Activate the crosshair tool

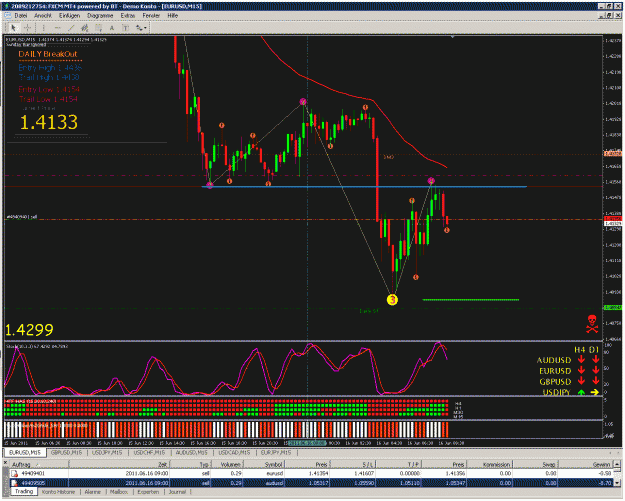point(28,28)
